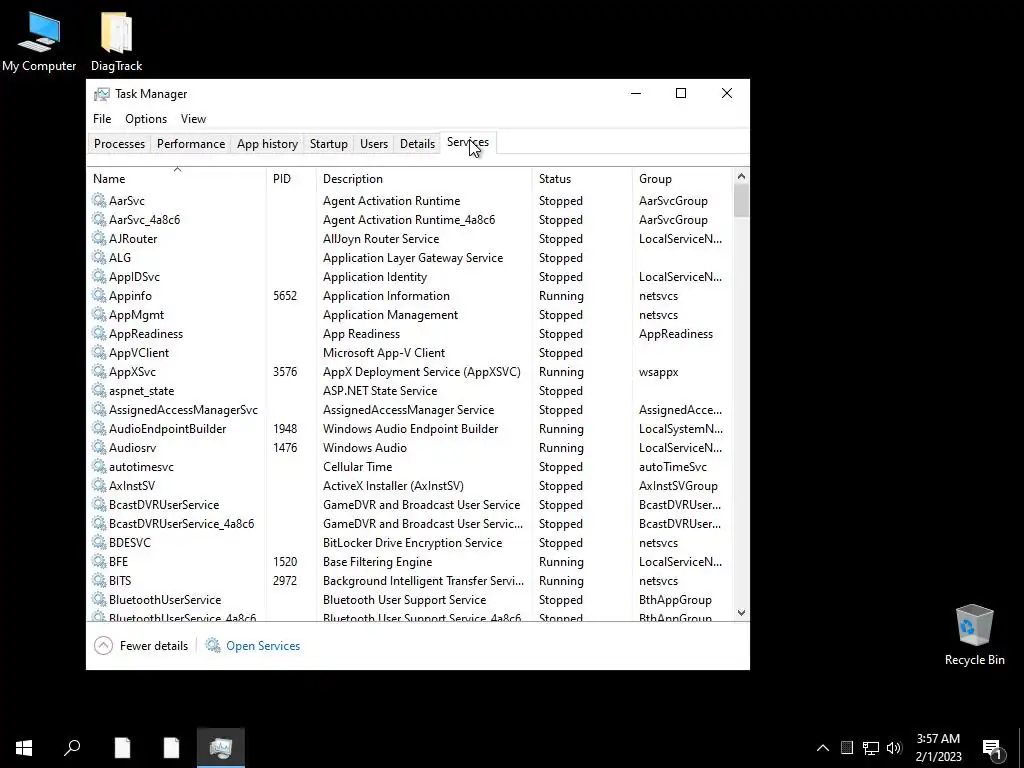Image resolution: width=1024 pixels, height=768 pixels.
Task: Open My Computer desktop icon
Action: click(x=39, y=42)
